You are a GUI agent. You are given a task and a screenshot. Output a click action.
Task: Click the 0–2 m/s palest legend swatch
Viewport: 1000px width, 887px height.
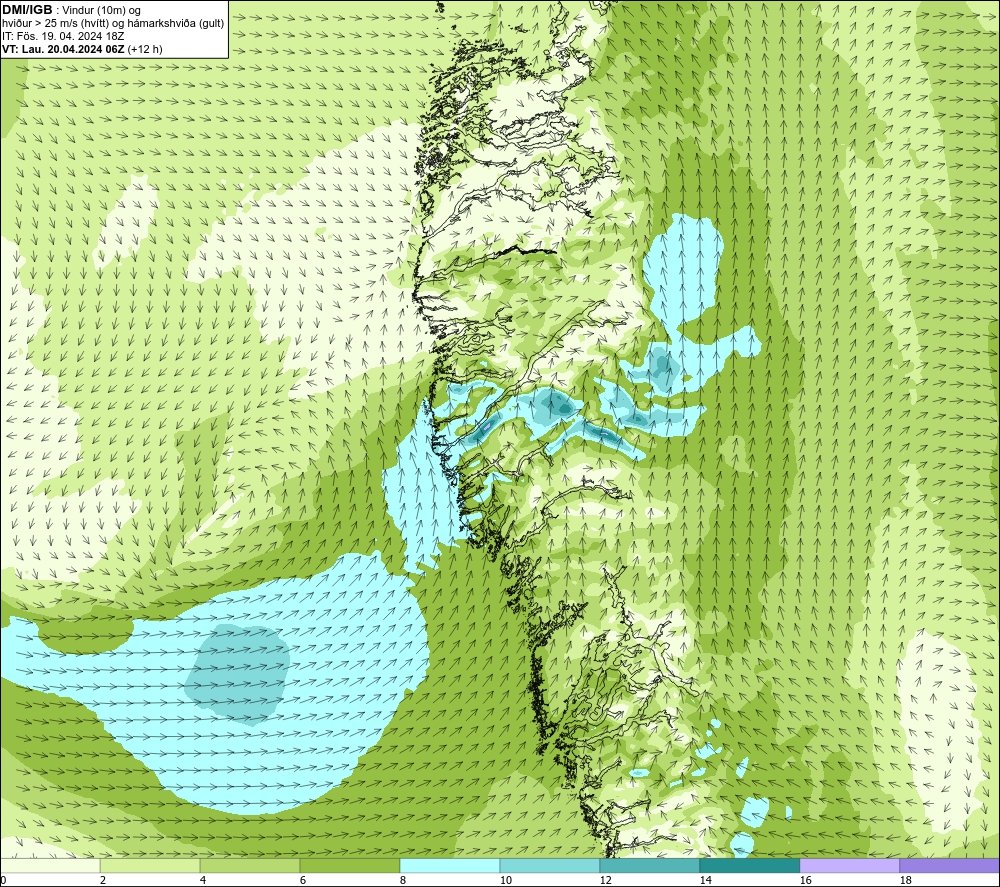pyautogui.click(x=50, y=866)
